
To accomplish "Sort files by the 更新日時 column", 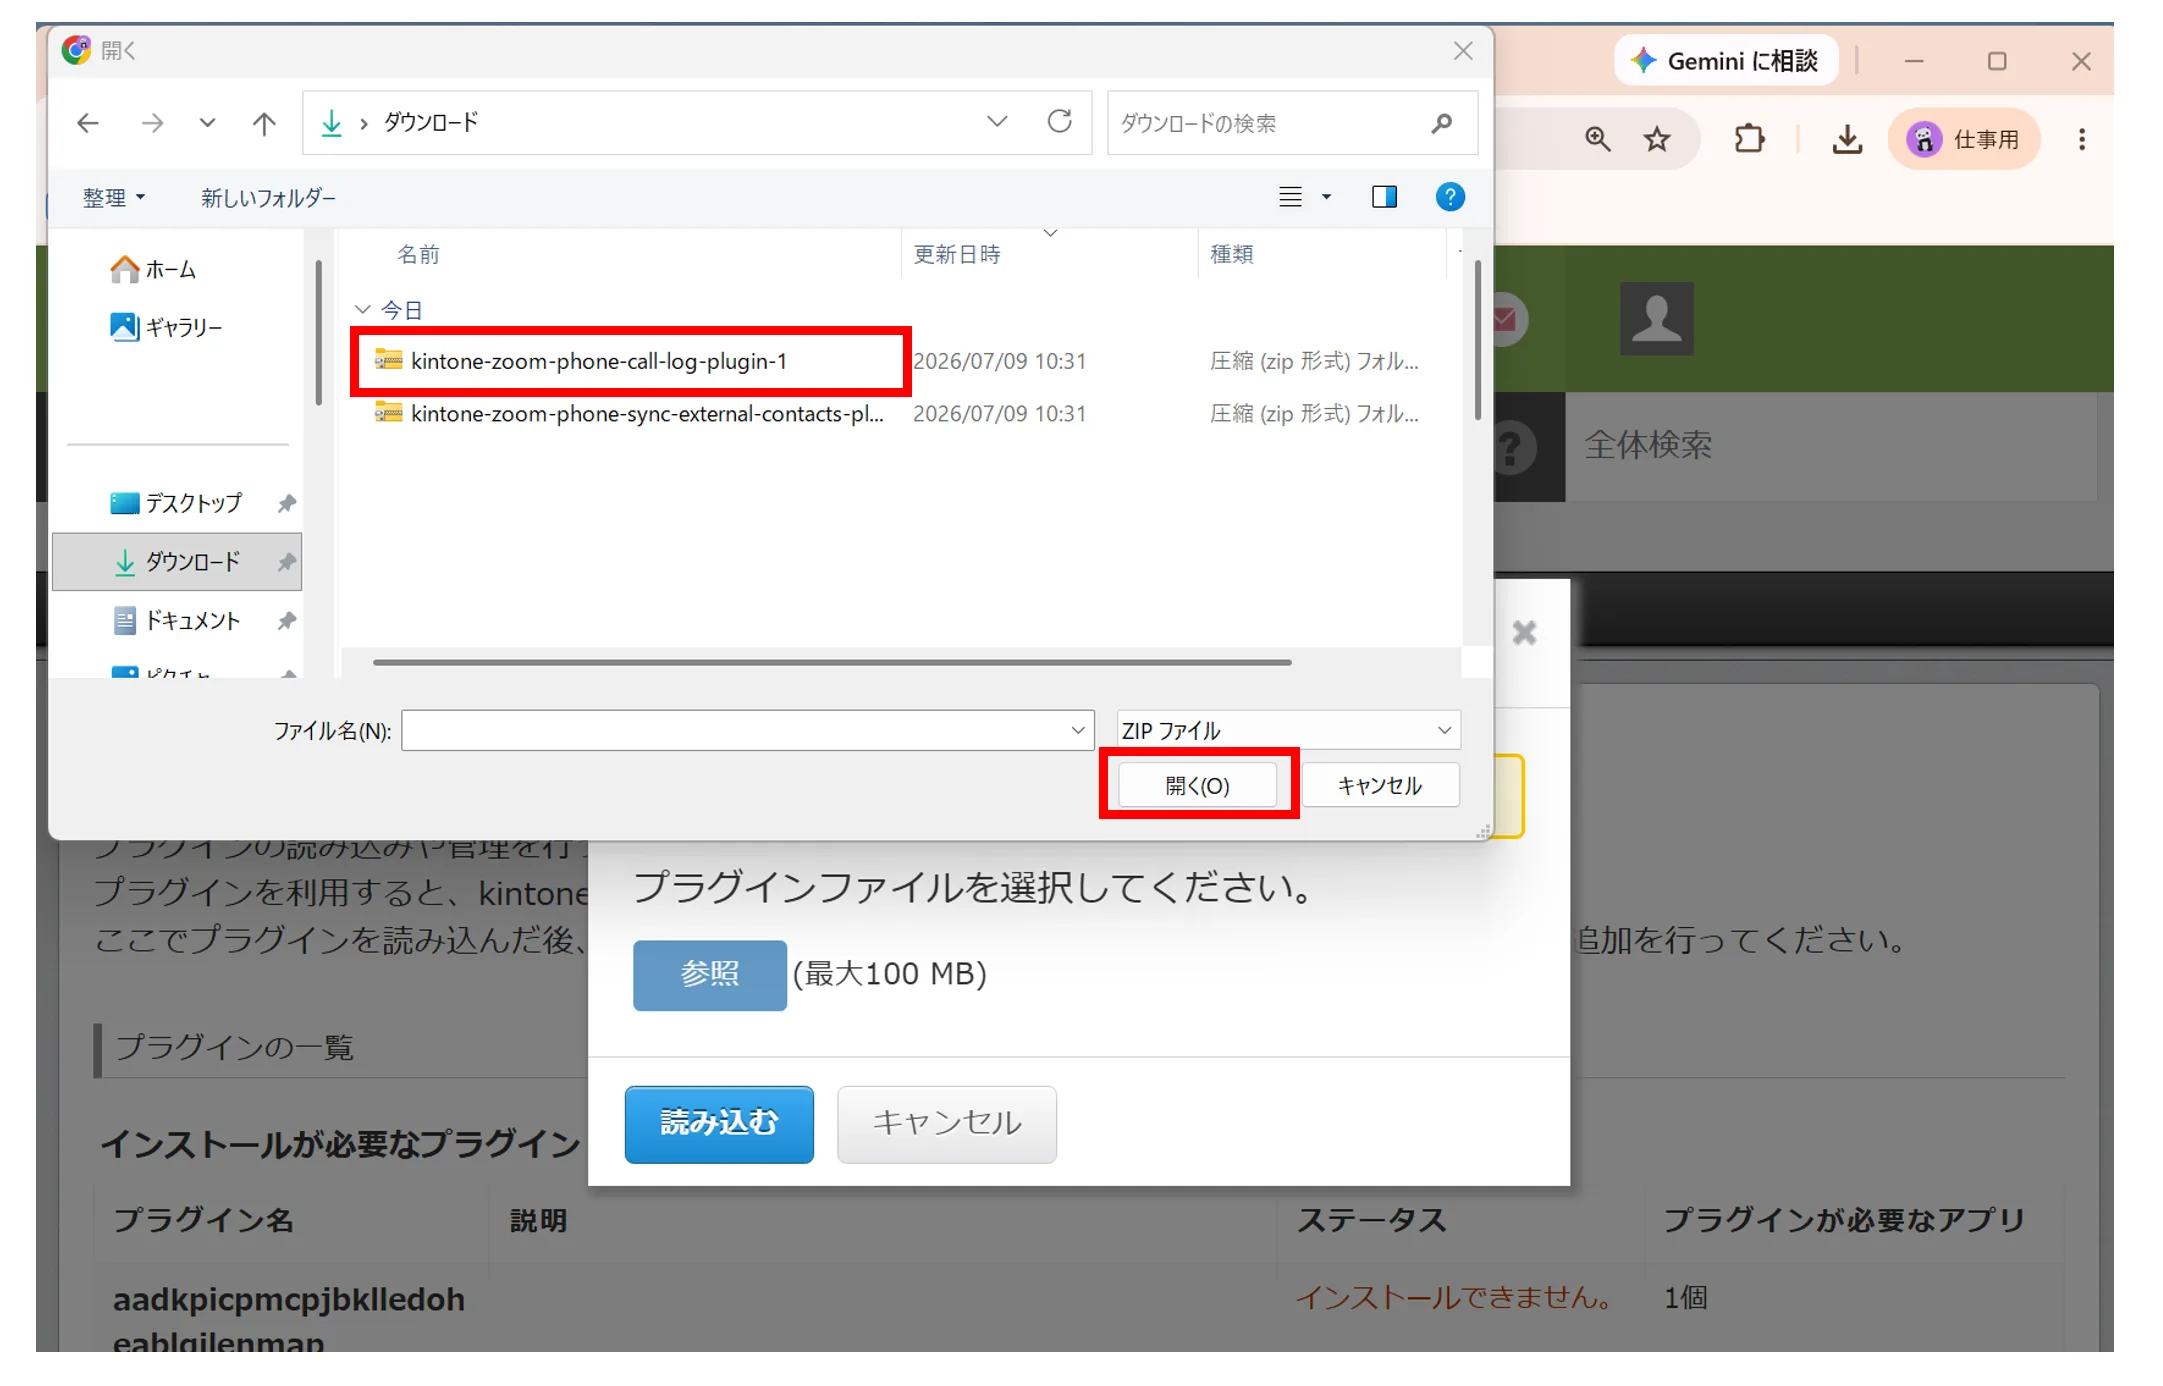I will coord(957,254).
